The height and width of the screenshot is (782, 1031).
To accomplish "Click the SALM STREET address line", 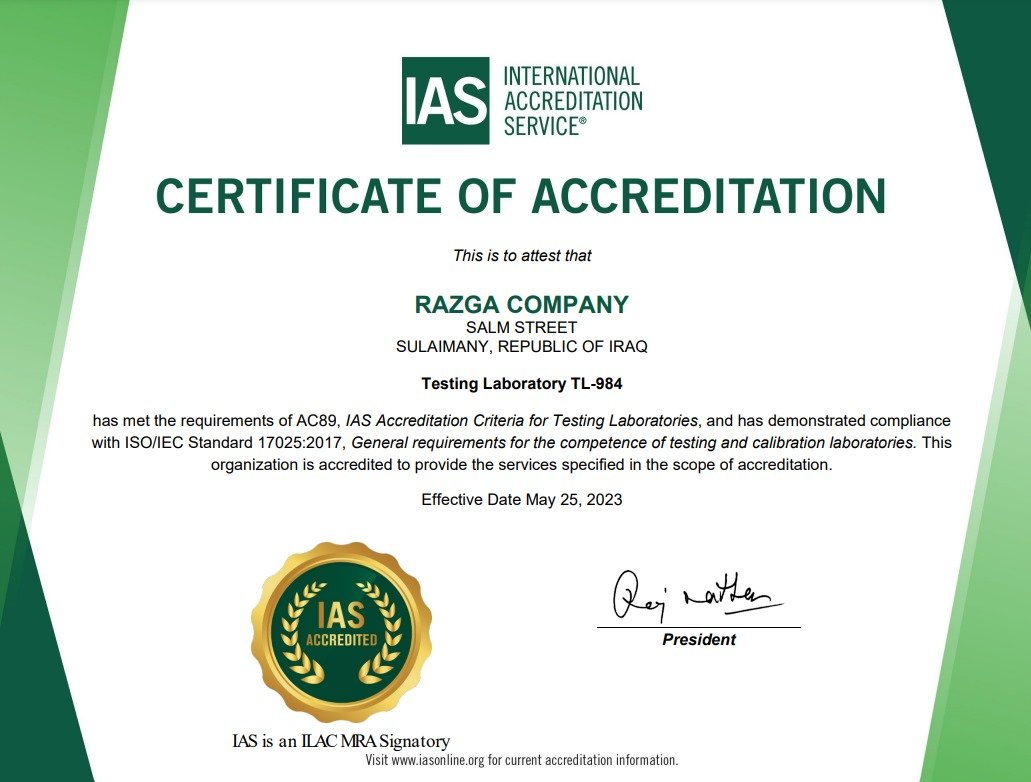I will click(x=521, y=327).
